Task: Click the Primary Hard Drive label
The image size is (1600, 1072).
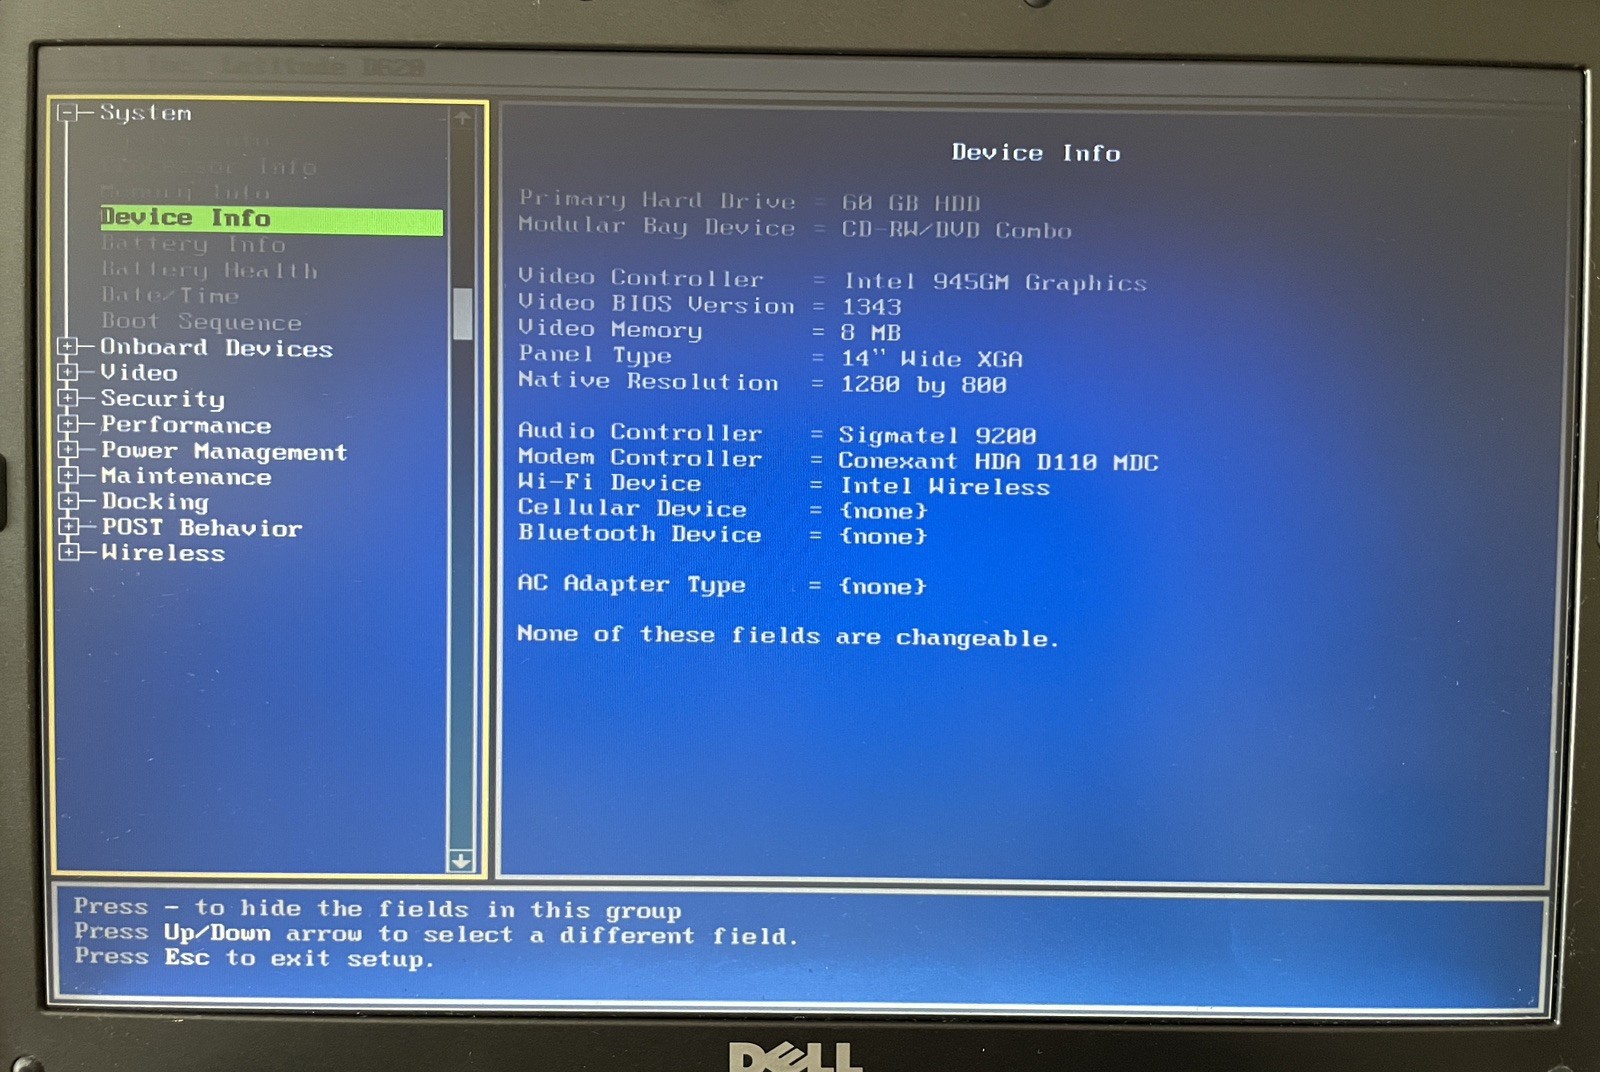Action: click(657, 200)
